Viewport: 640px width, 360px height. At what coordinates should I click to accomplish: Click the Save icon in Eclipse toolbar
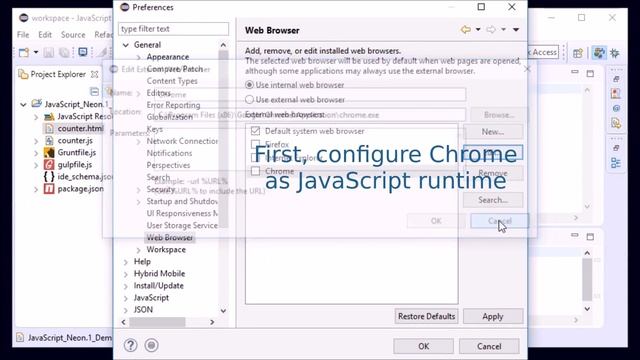click(x=49, y=52)
